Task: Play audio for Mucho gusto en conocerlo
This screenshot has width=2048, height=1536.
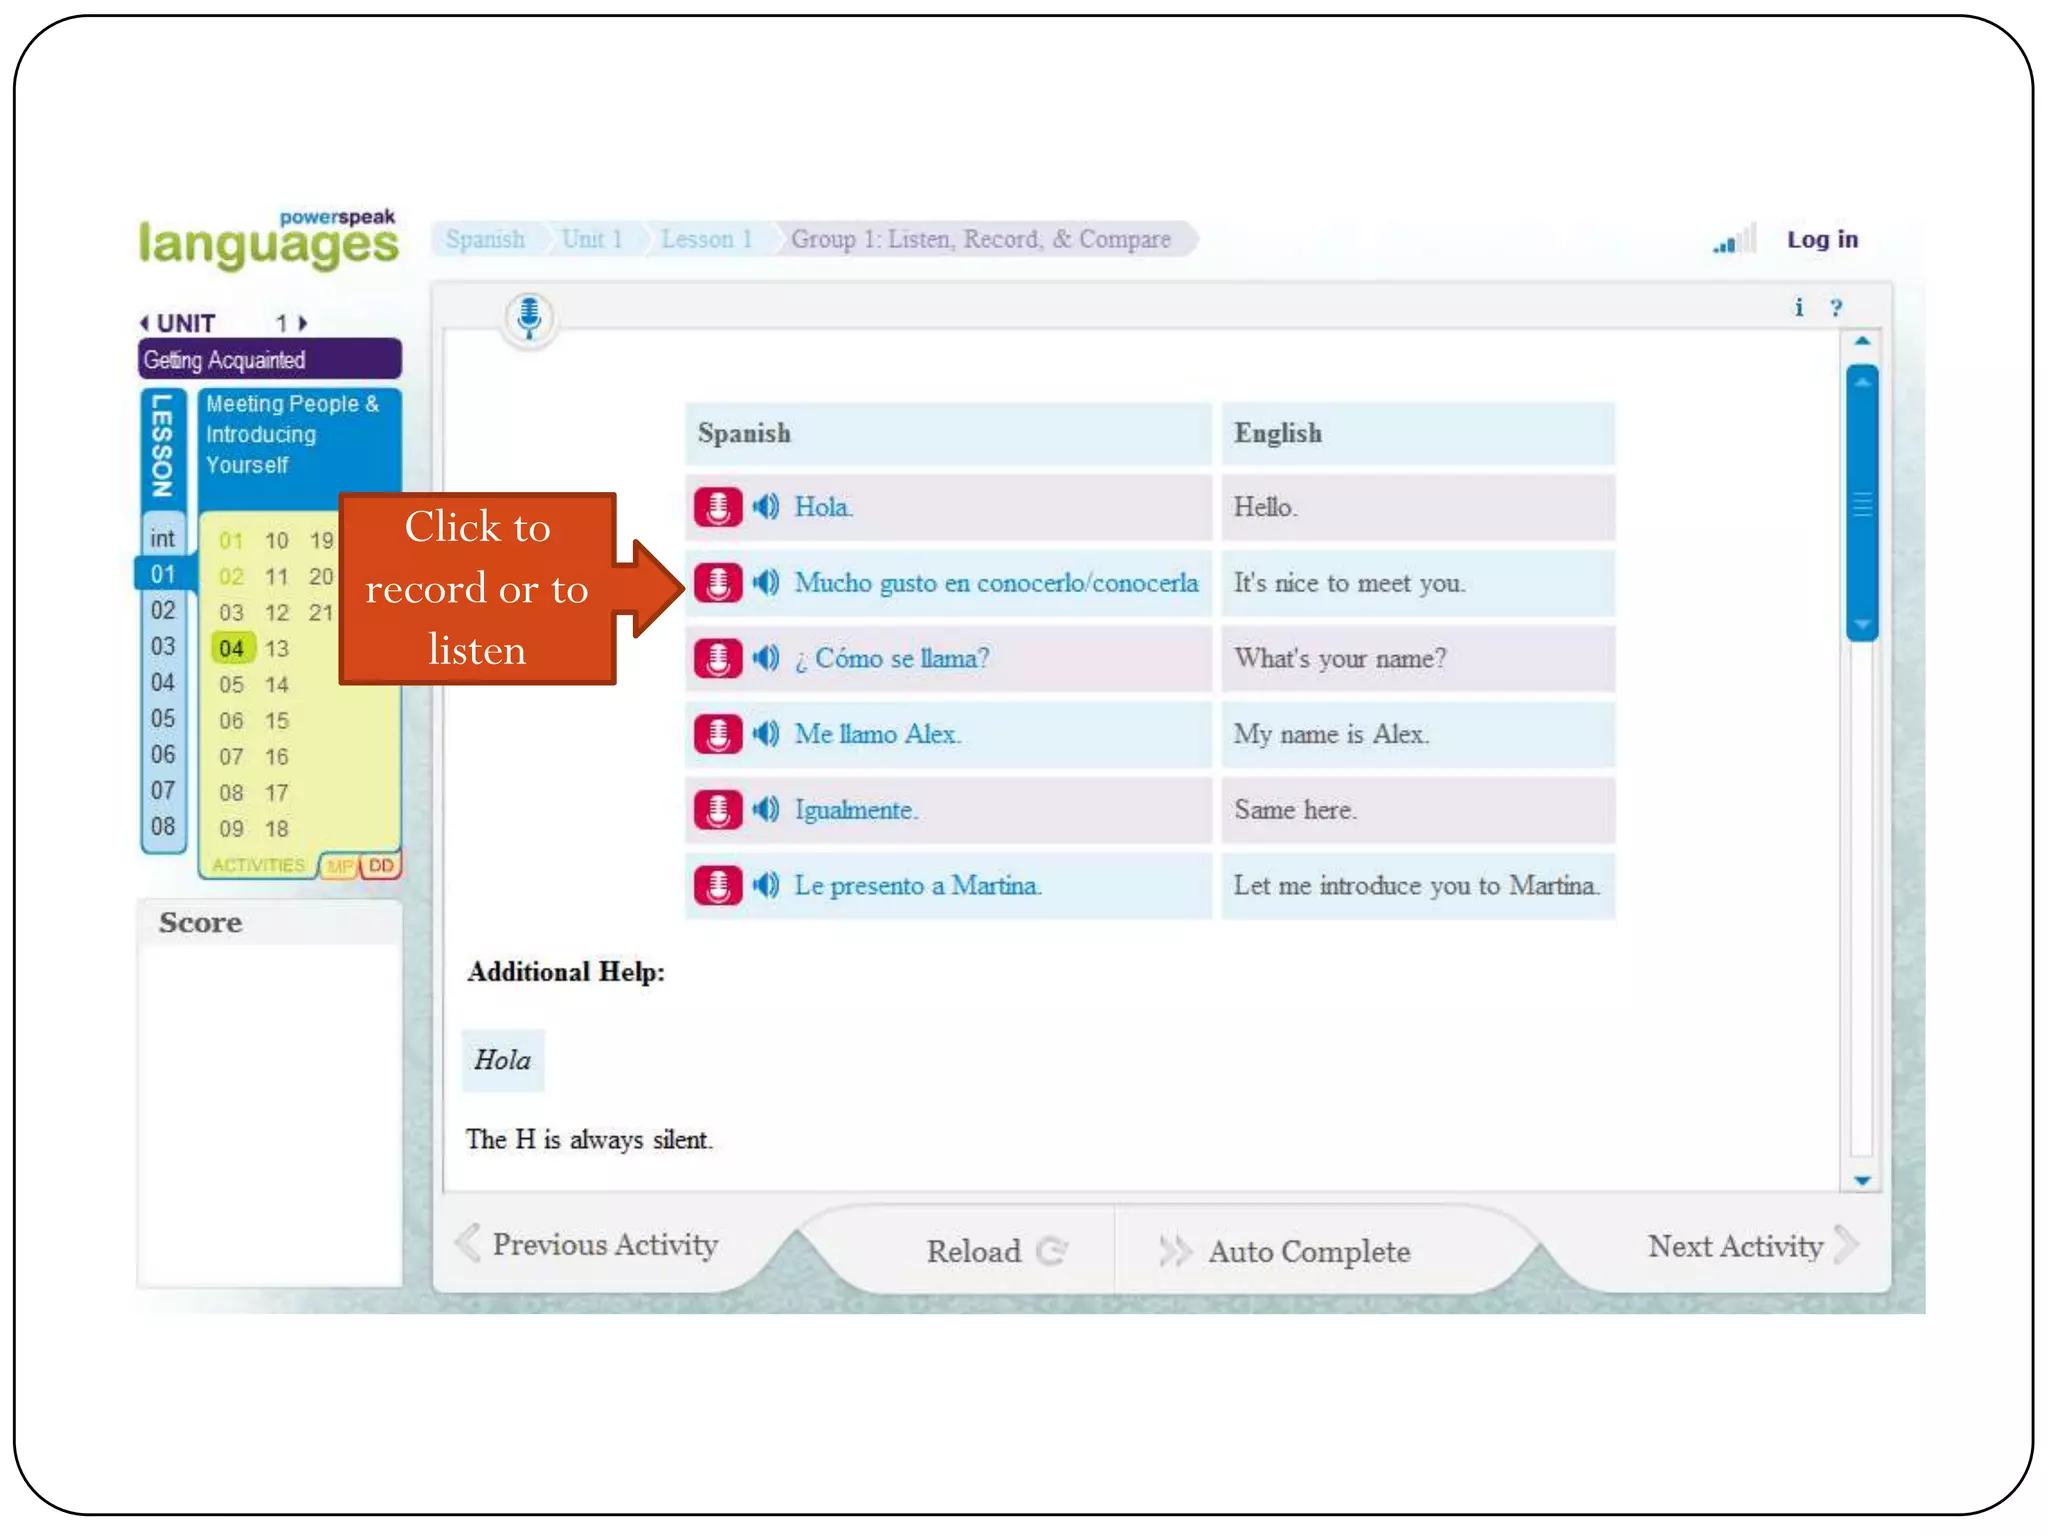Action: (766, 582)
